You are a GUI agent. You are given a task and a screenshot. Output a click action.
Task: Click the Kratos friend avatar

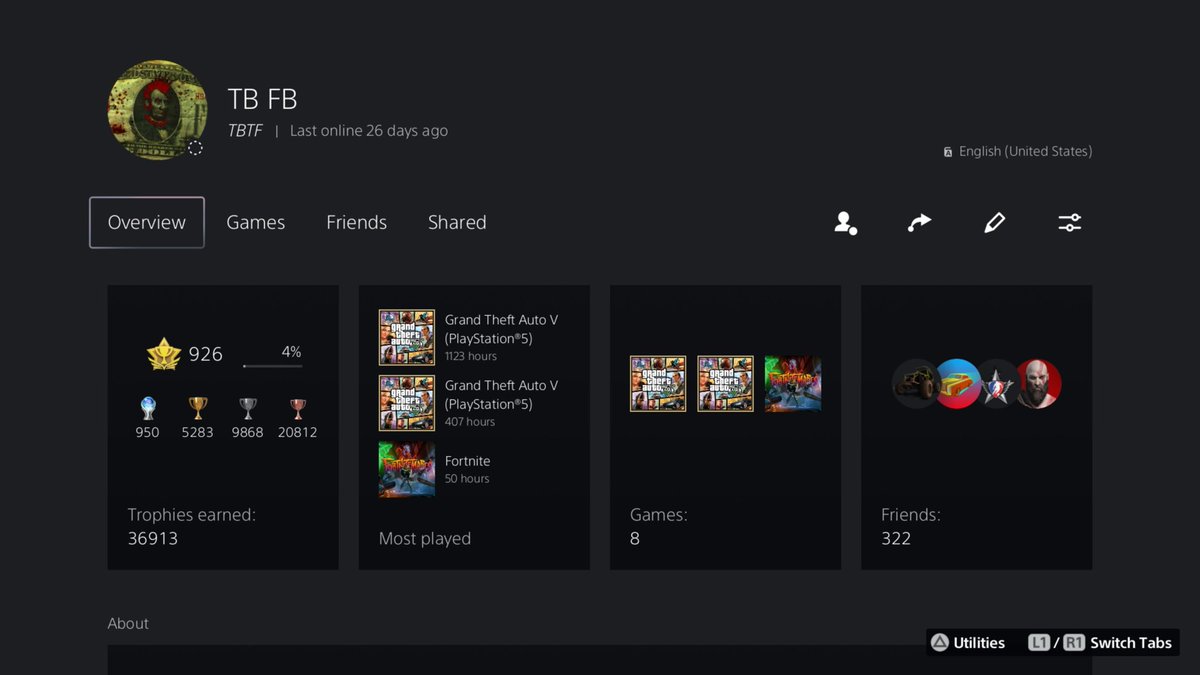pyautogui.click(x=1039, y=384)
